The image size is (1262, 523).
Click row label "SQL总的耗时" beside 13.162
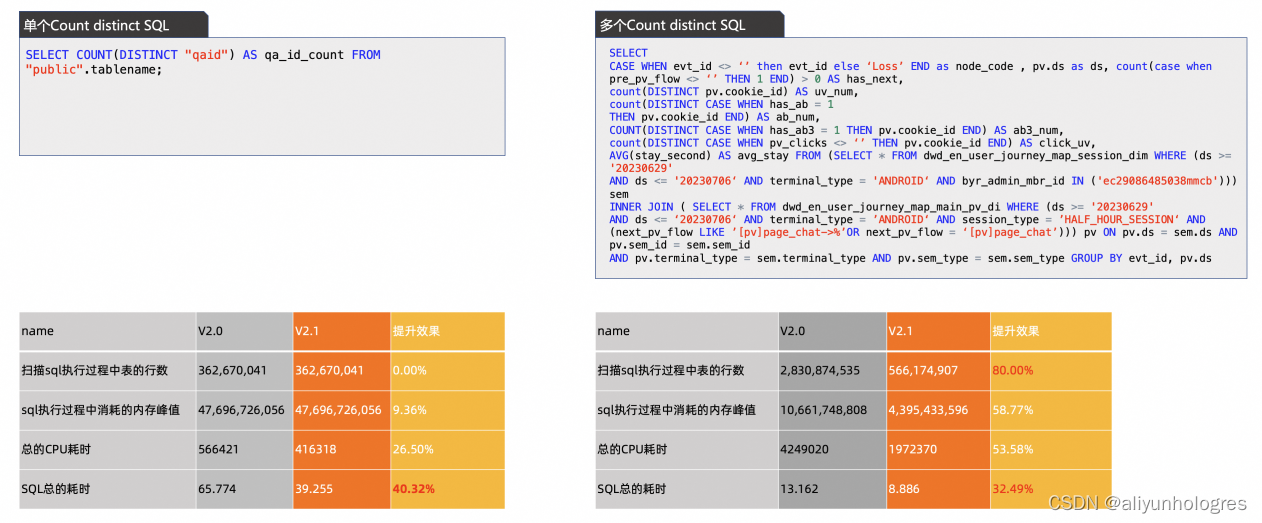click(686, 489)
